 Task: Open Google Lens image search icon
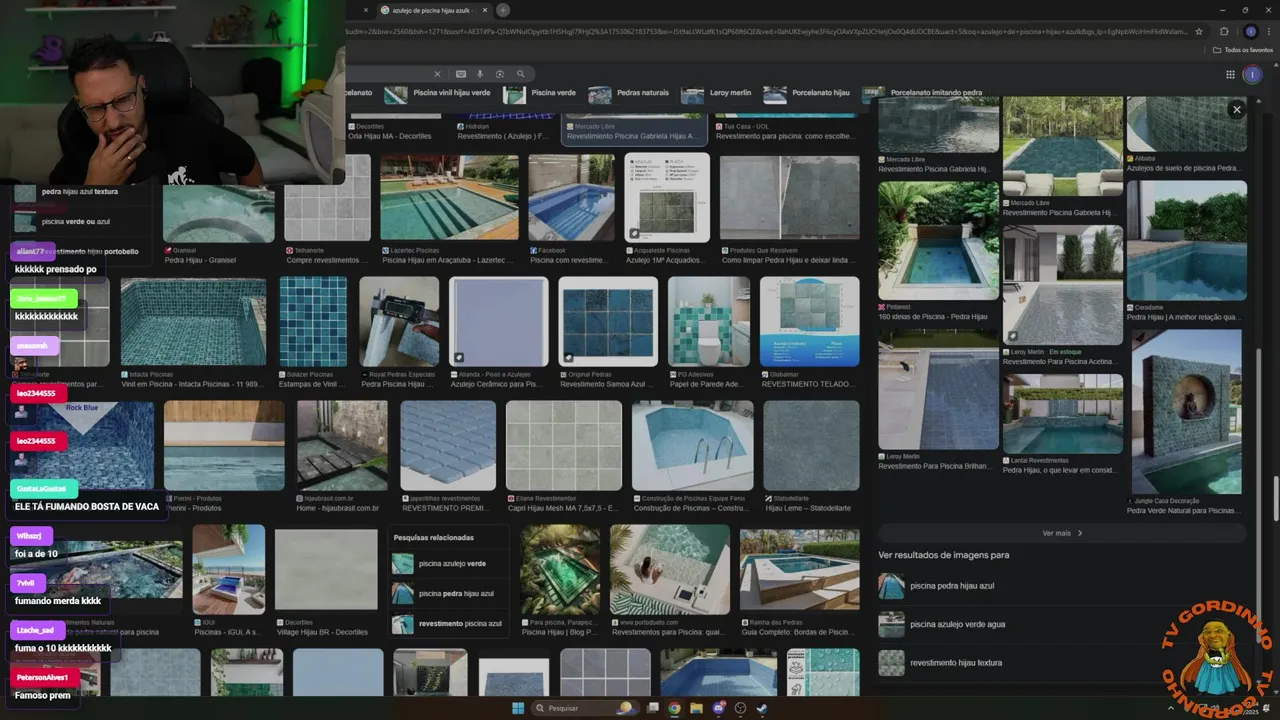(x=500, y=74)
